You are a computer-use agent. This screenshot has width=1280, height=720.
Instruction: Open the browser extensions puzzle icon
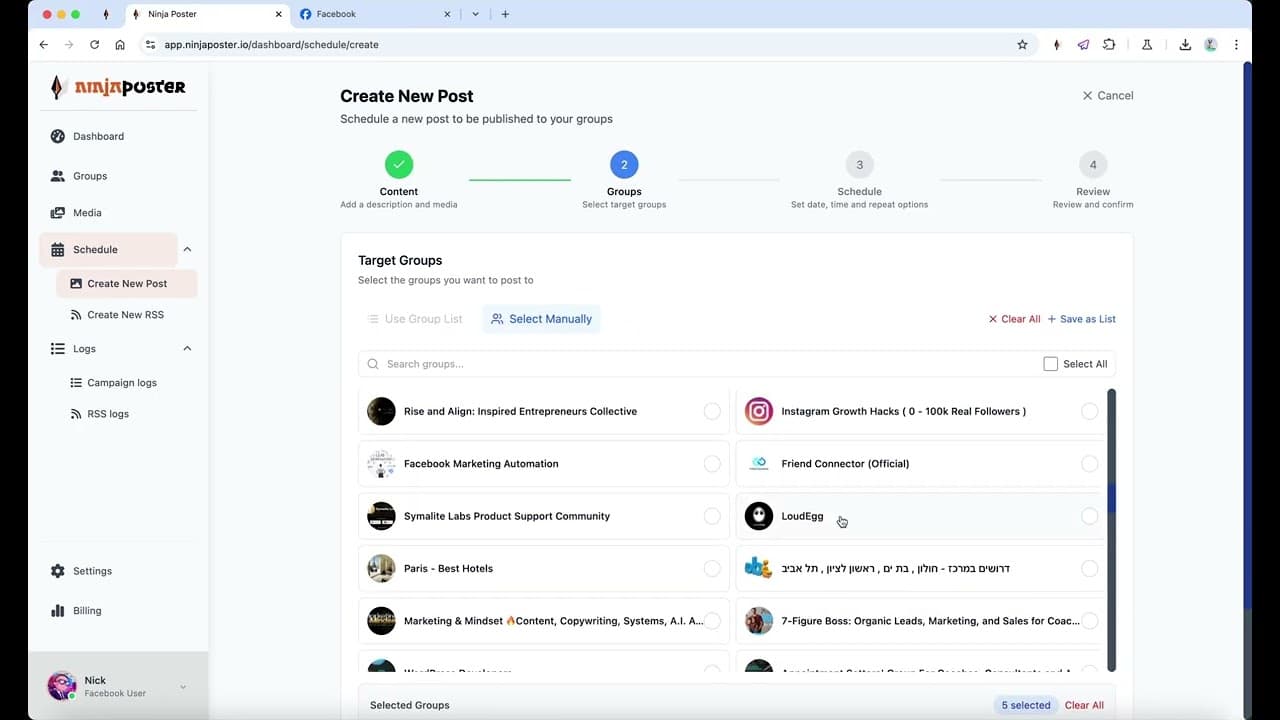[1109, 44]
